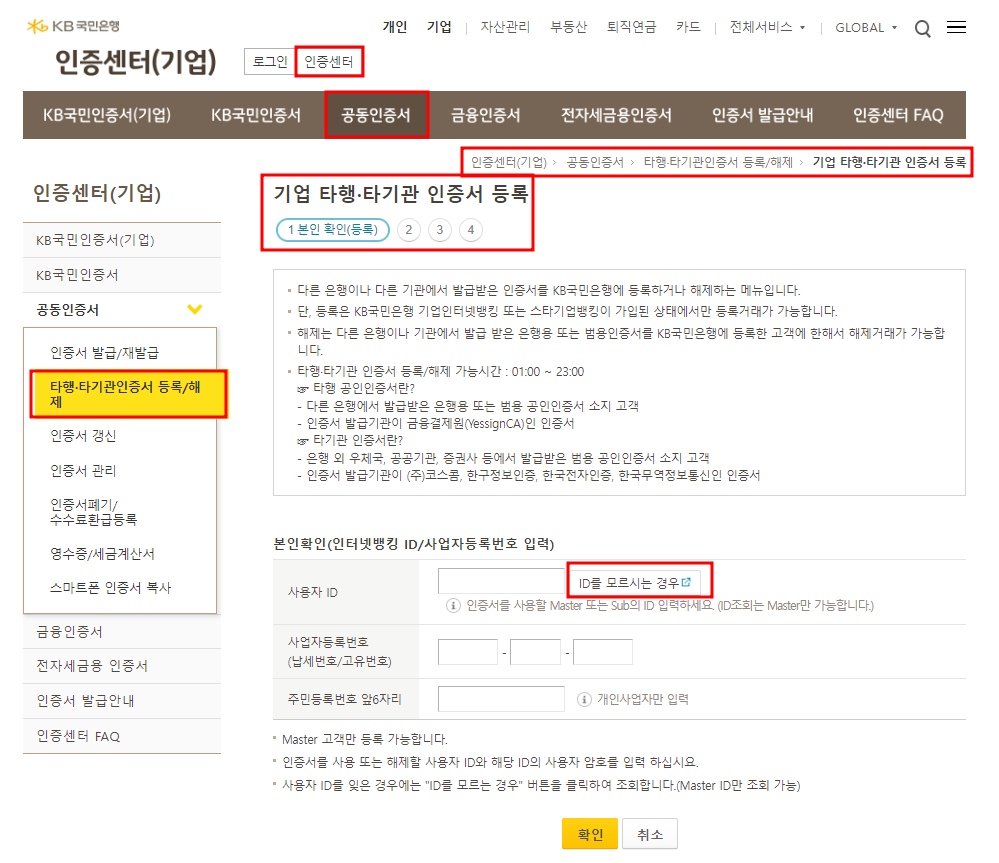Viewport: 999px width, 863px height.
Task: Focus third 사업자등록번호 input box
Action: (603, 652)
